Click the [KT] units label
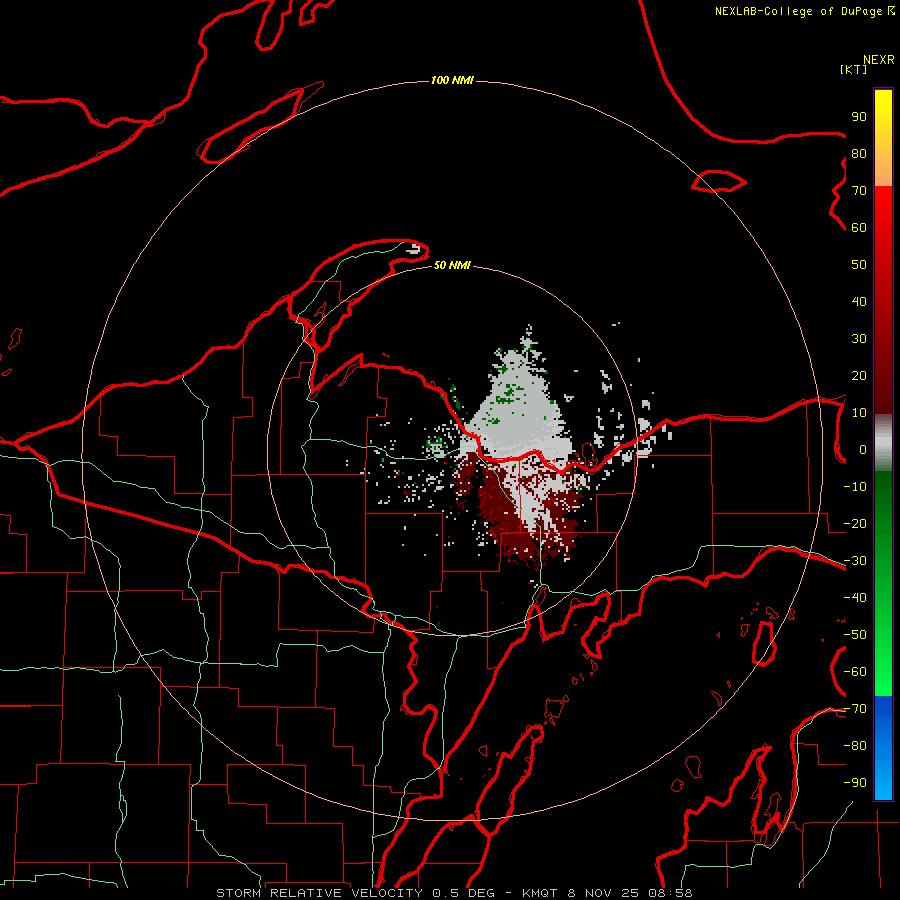900x900 pixels. point(854,69)
